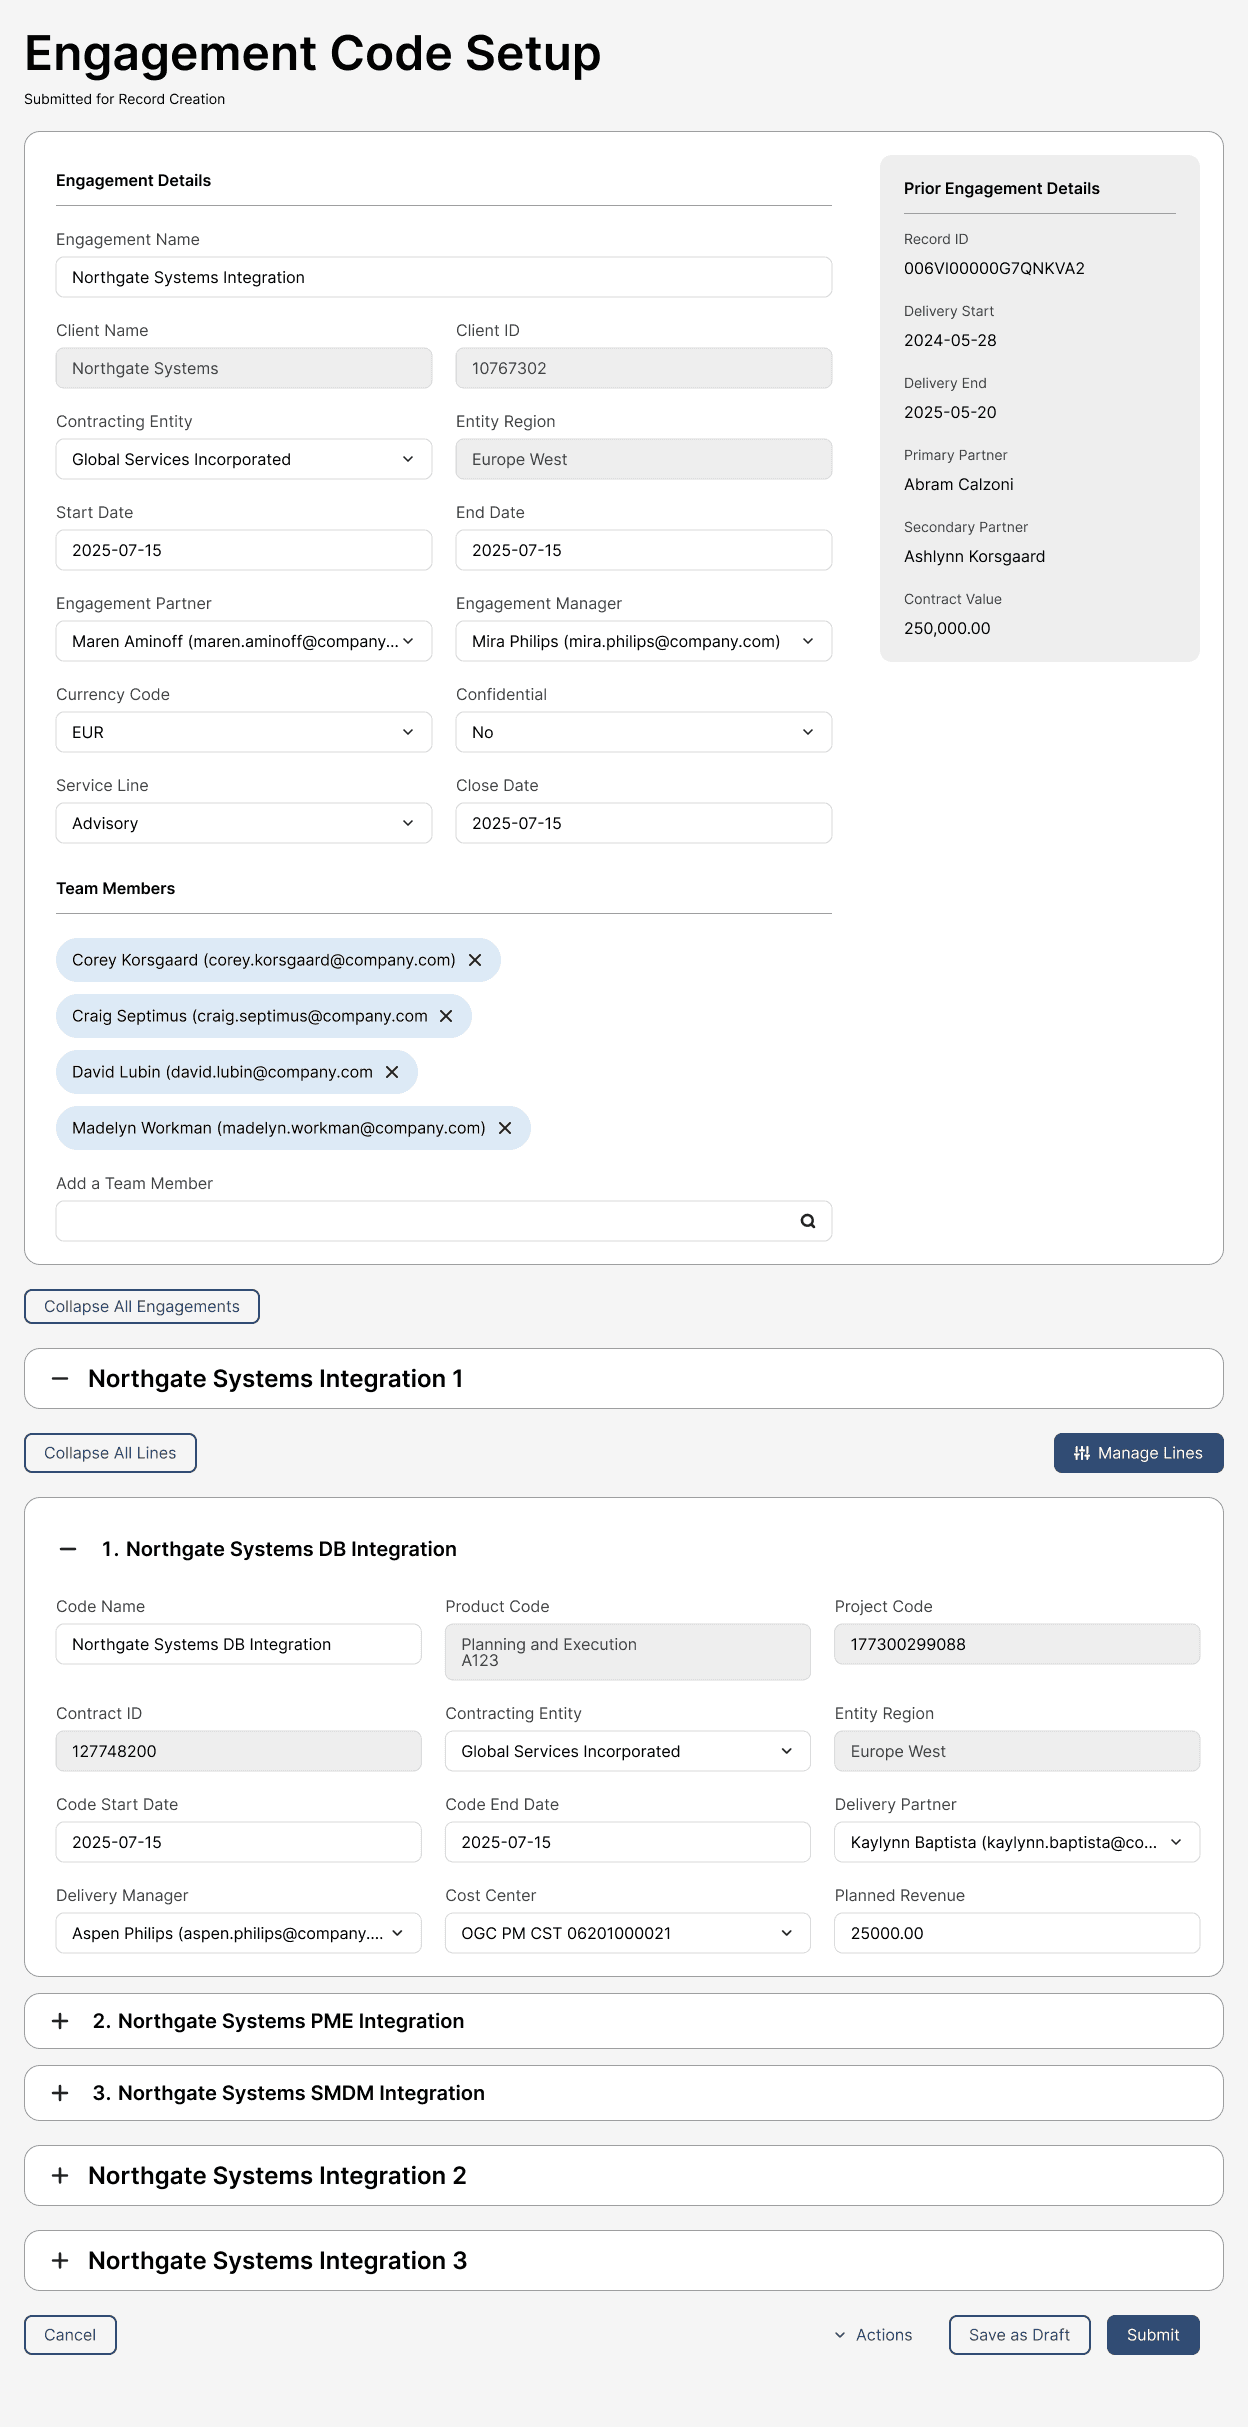Expand the Northgate Systems SMDM Integration line
Screen dimensions: 1248x2427
click(60, 2093)
